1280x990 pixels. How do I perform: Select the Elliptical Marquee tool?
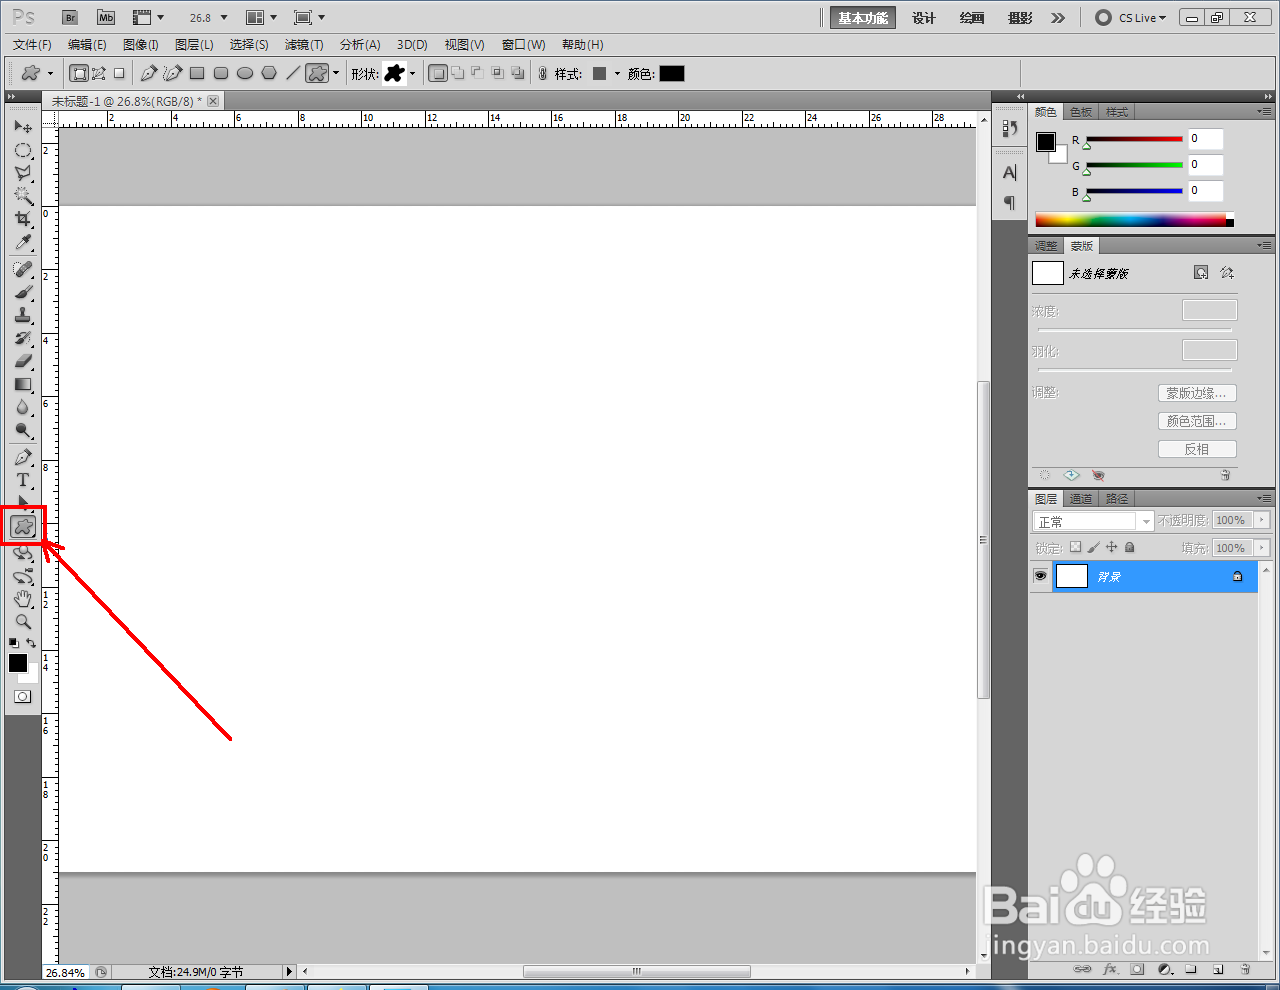click(23, 151)
